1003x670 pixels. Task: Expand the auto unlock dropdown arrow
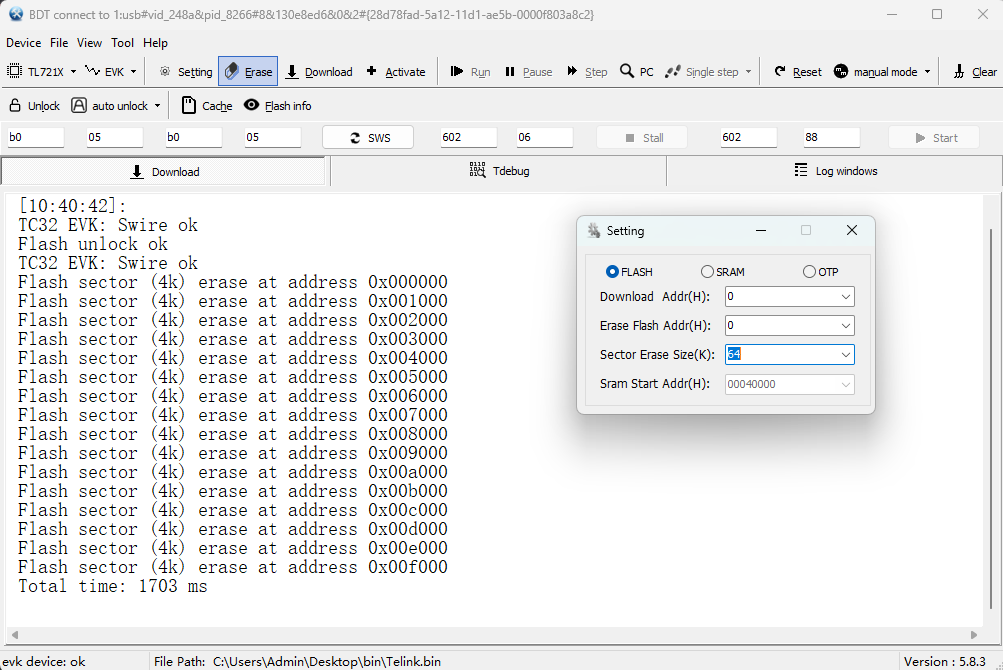(x=157, y=106)
